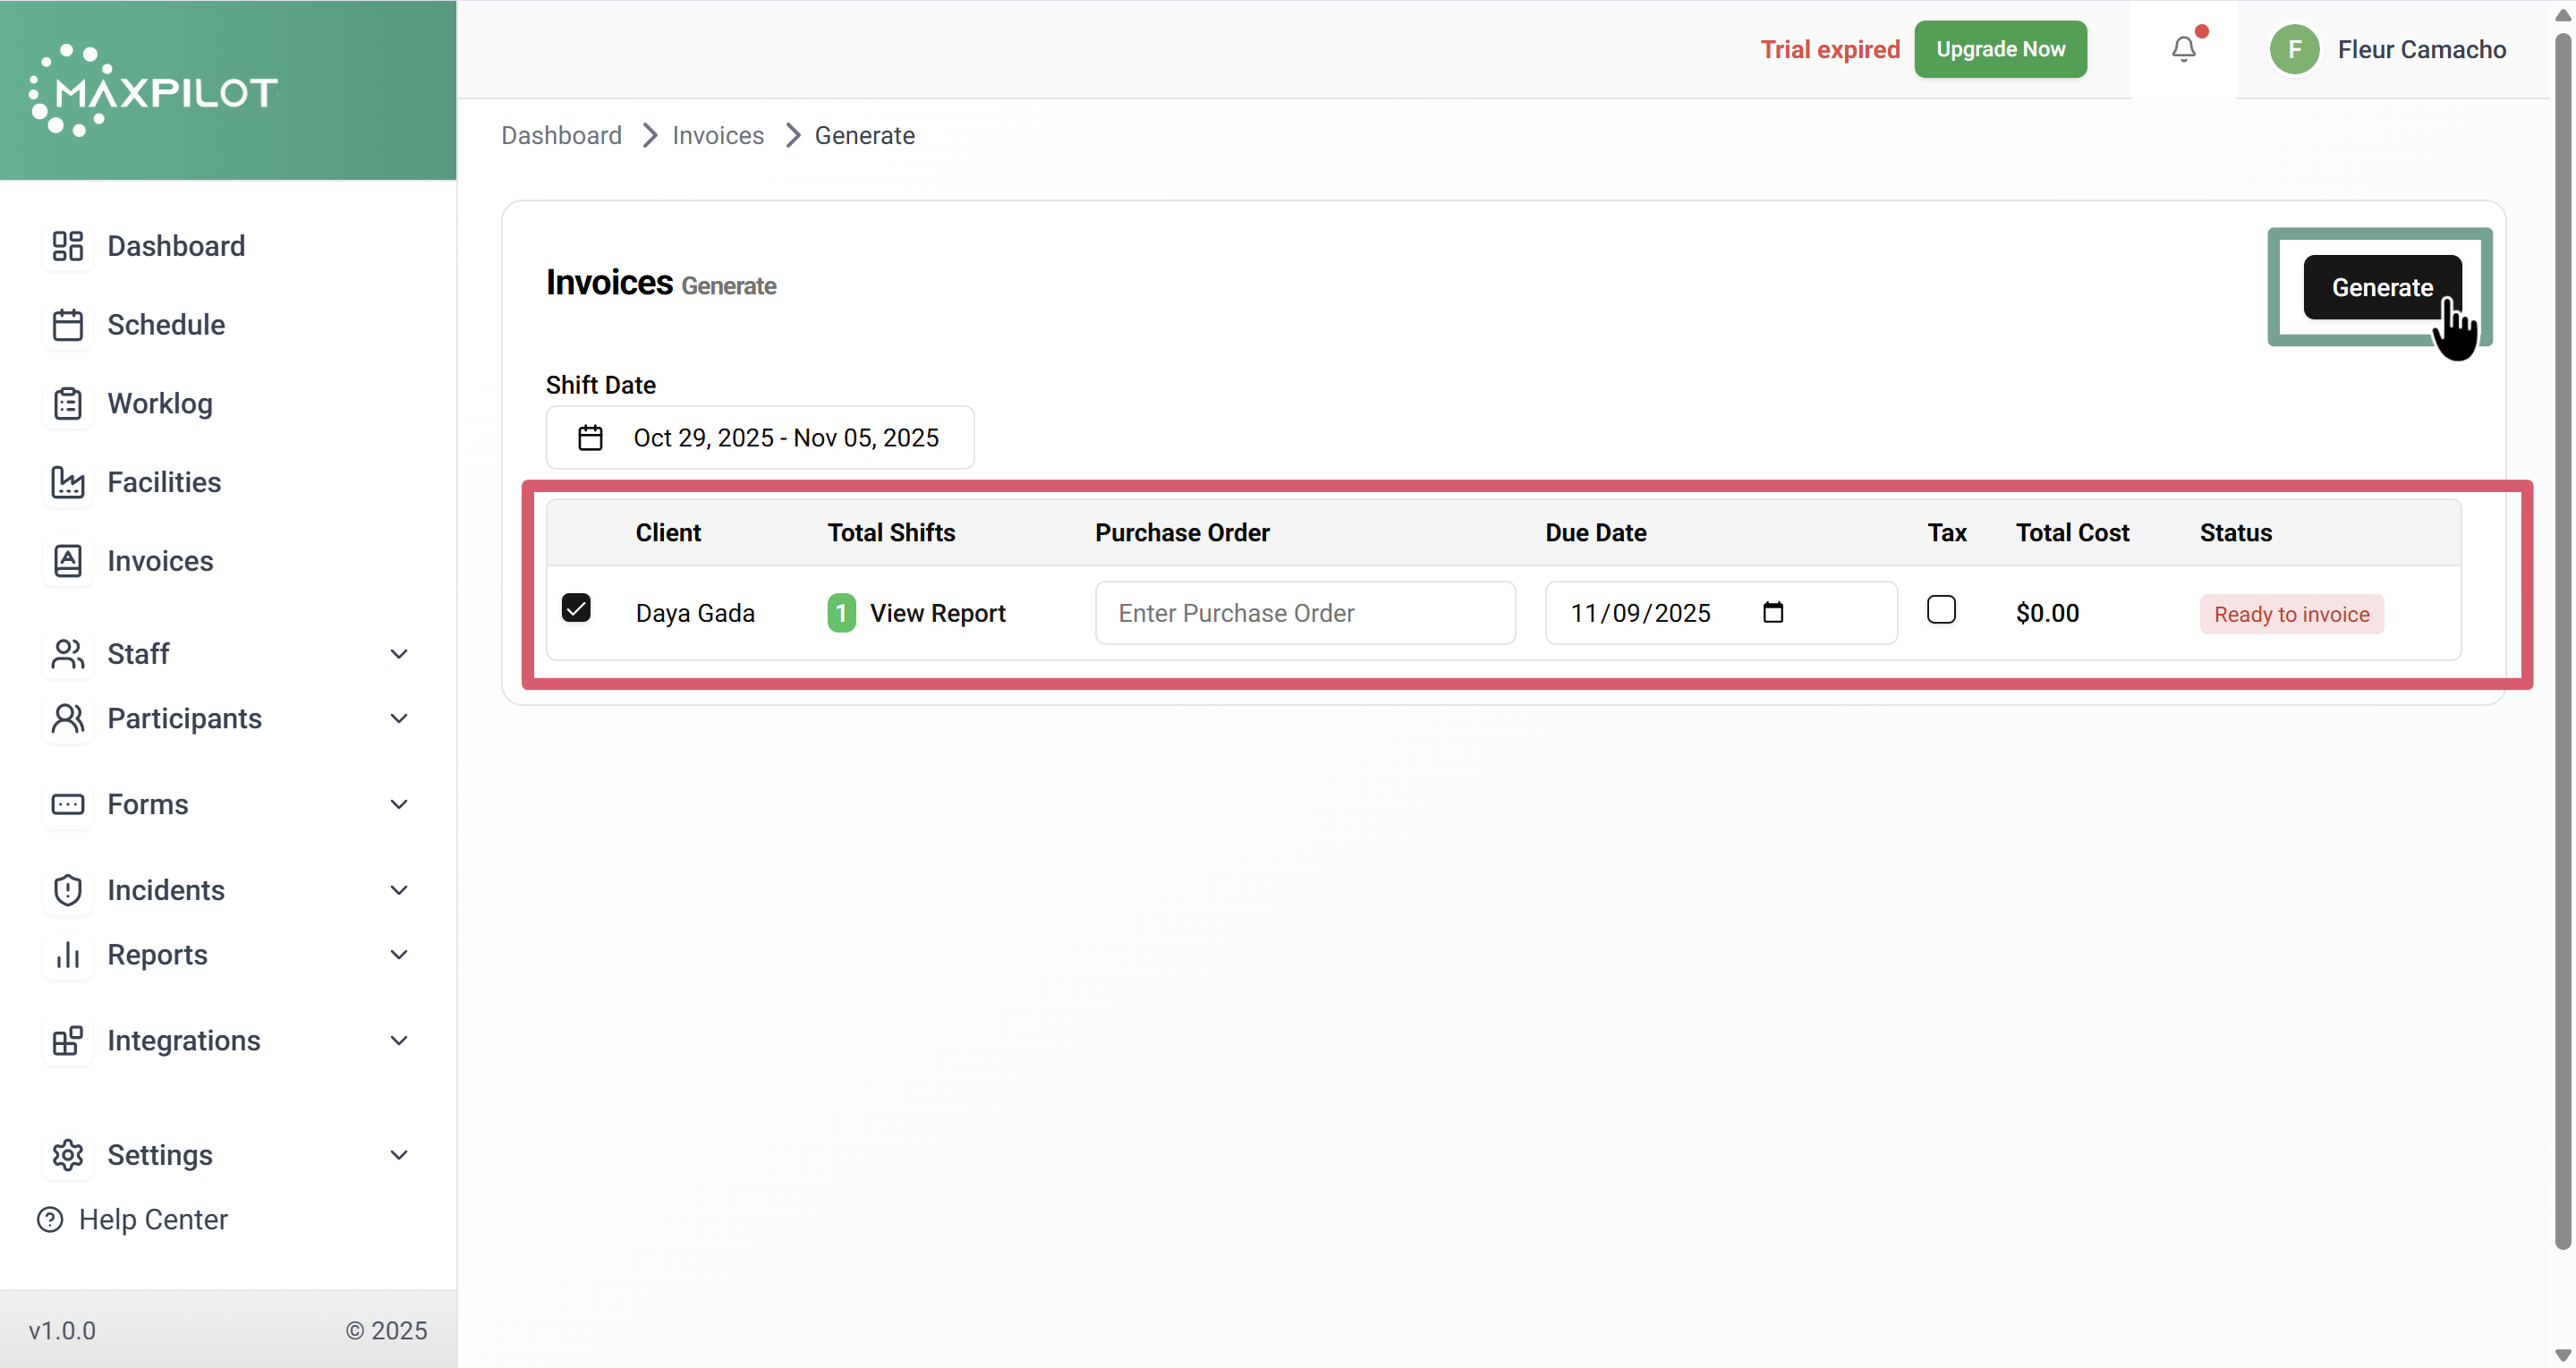Click the Upgrade Now button
2576x1368 pixels.
[1999, 49]
